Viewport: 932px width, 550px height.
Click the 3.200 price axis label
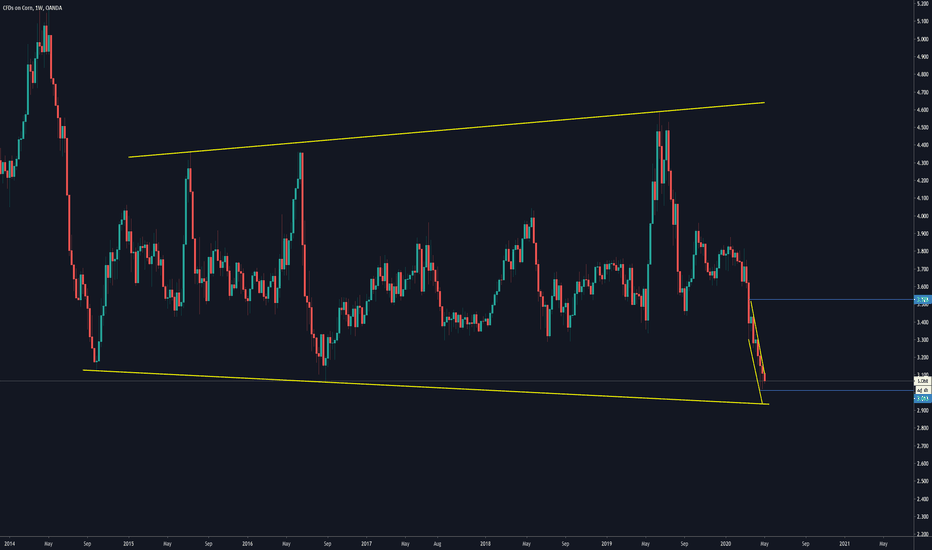tap(922, 357)
